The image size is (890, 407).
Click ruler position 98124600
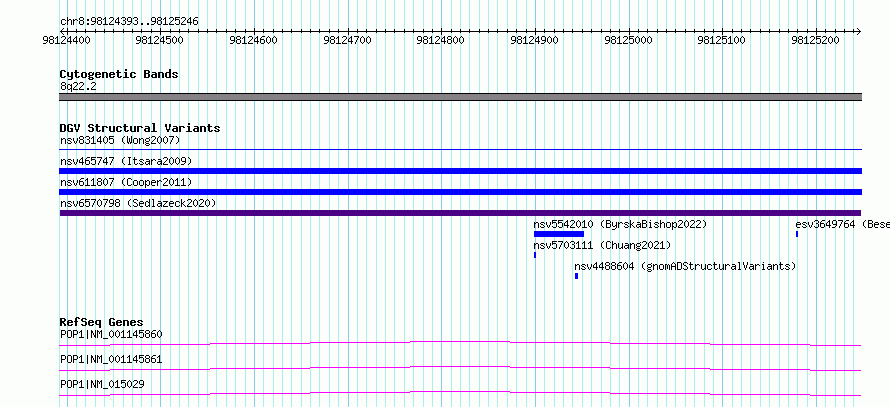click(253, 40)
